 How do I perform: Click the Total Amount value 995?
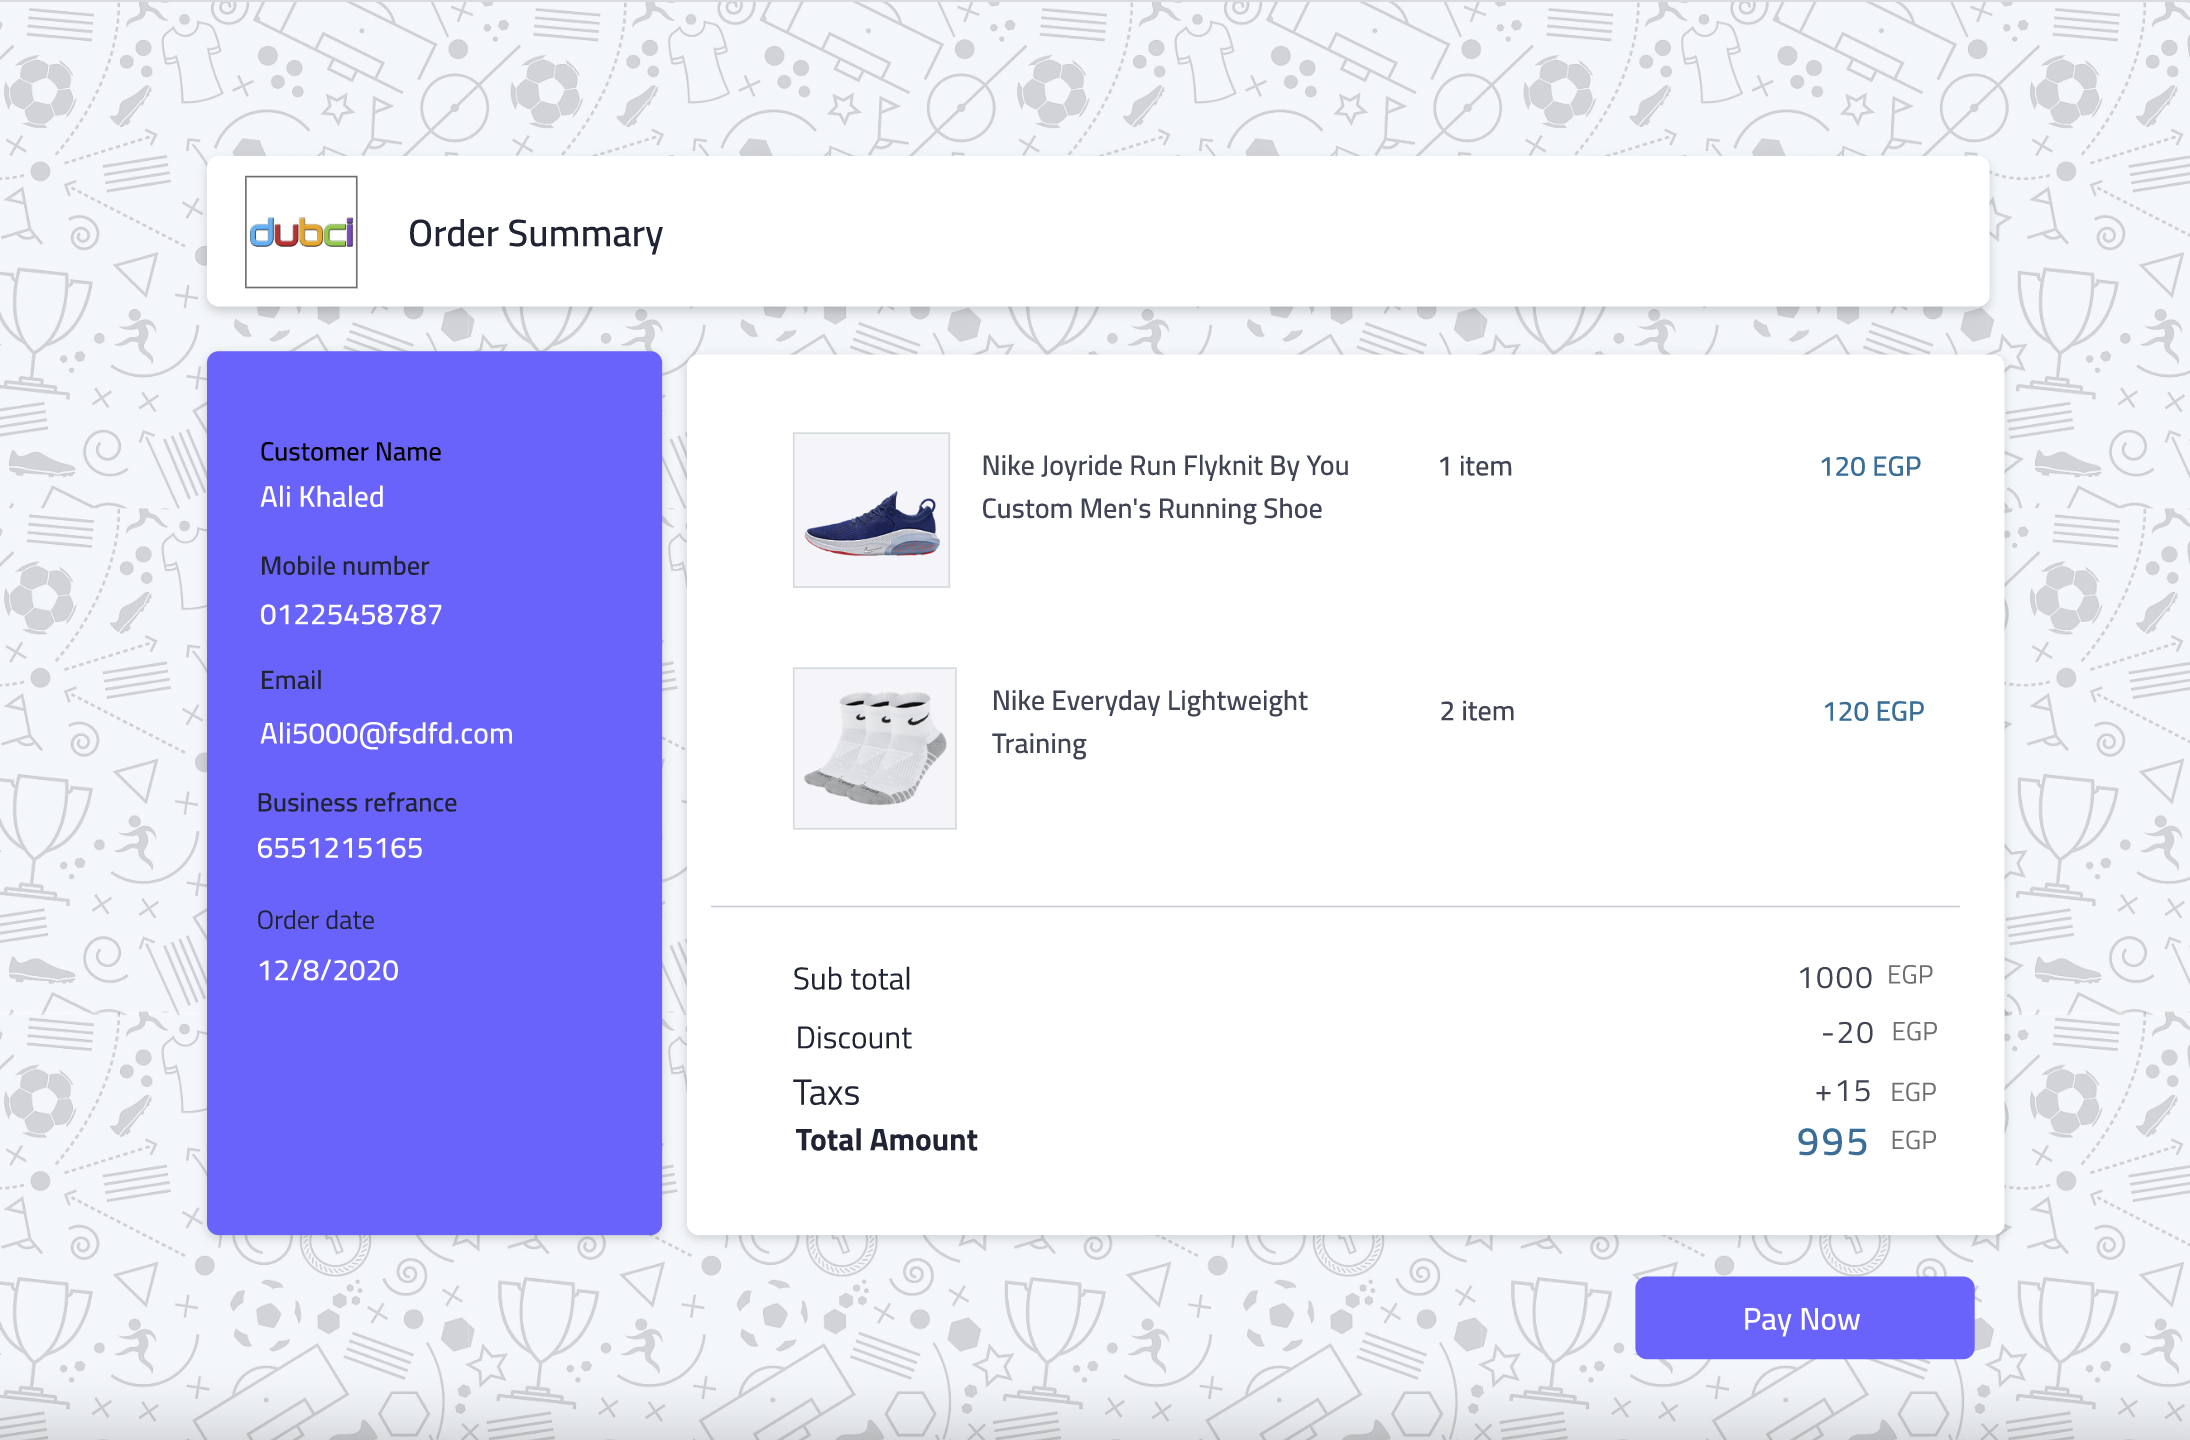[x=1832, y=1141]
